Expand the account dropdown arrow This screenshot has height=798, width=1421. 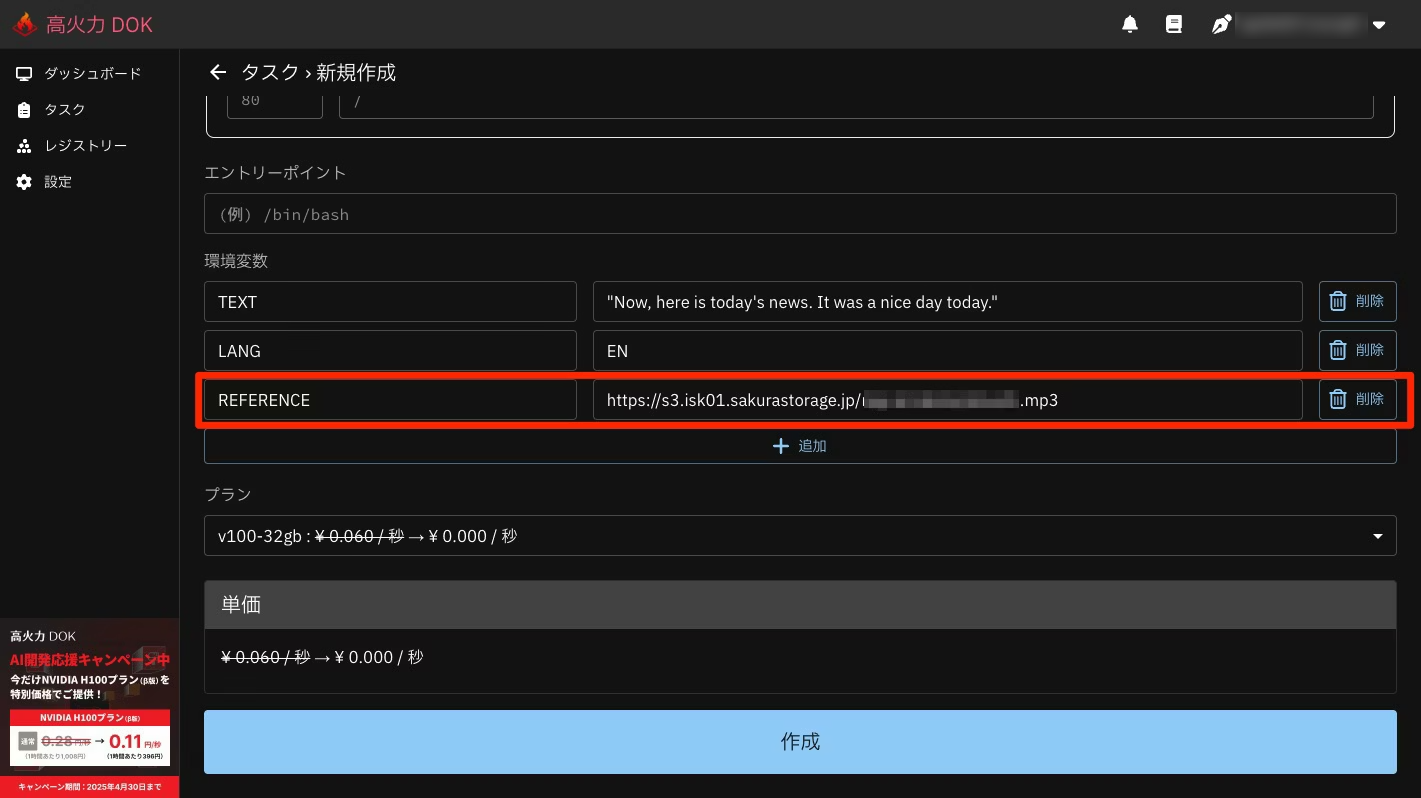click(x=1380, y=25)
